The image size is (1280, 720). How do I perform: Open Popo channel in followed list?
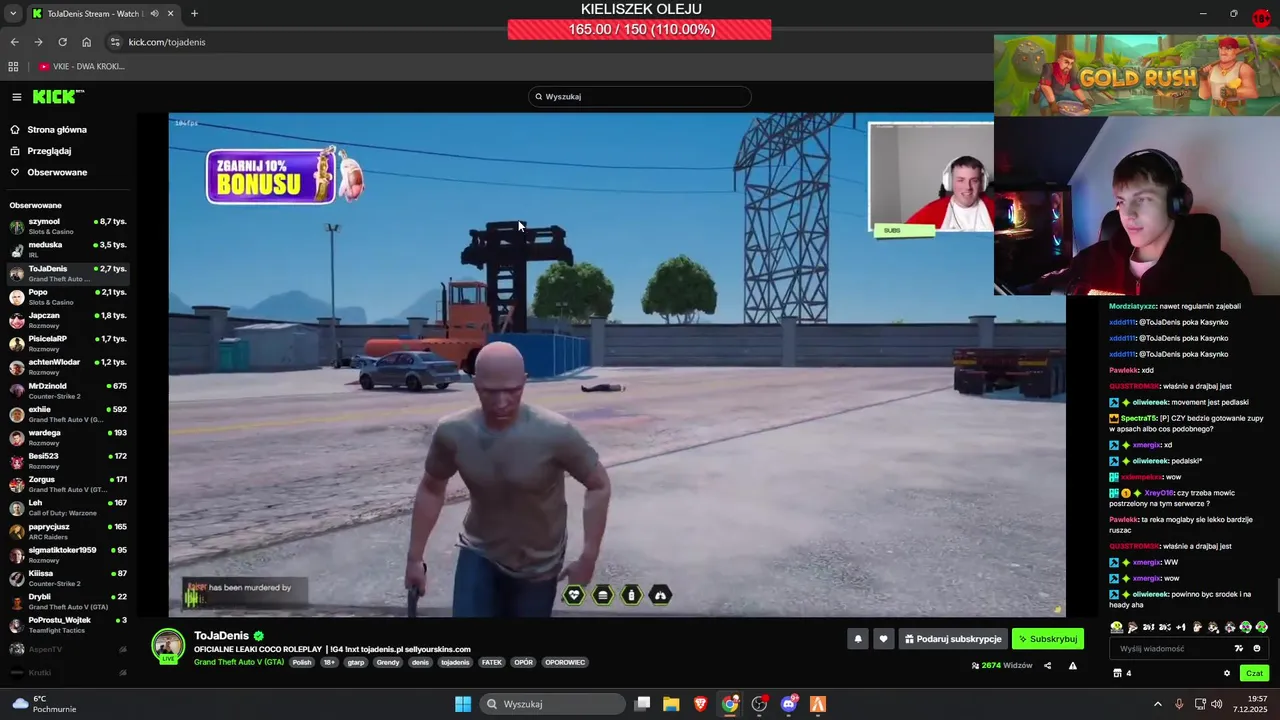pos(67,296)
